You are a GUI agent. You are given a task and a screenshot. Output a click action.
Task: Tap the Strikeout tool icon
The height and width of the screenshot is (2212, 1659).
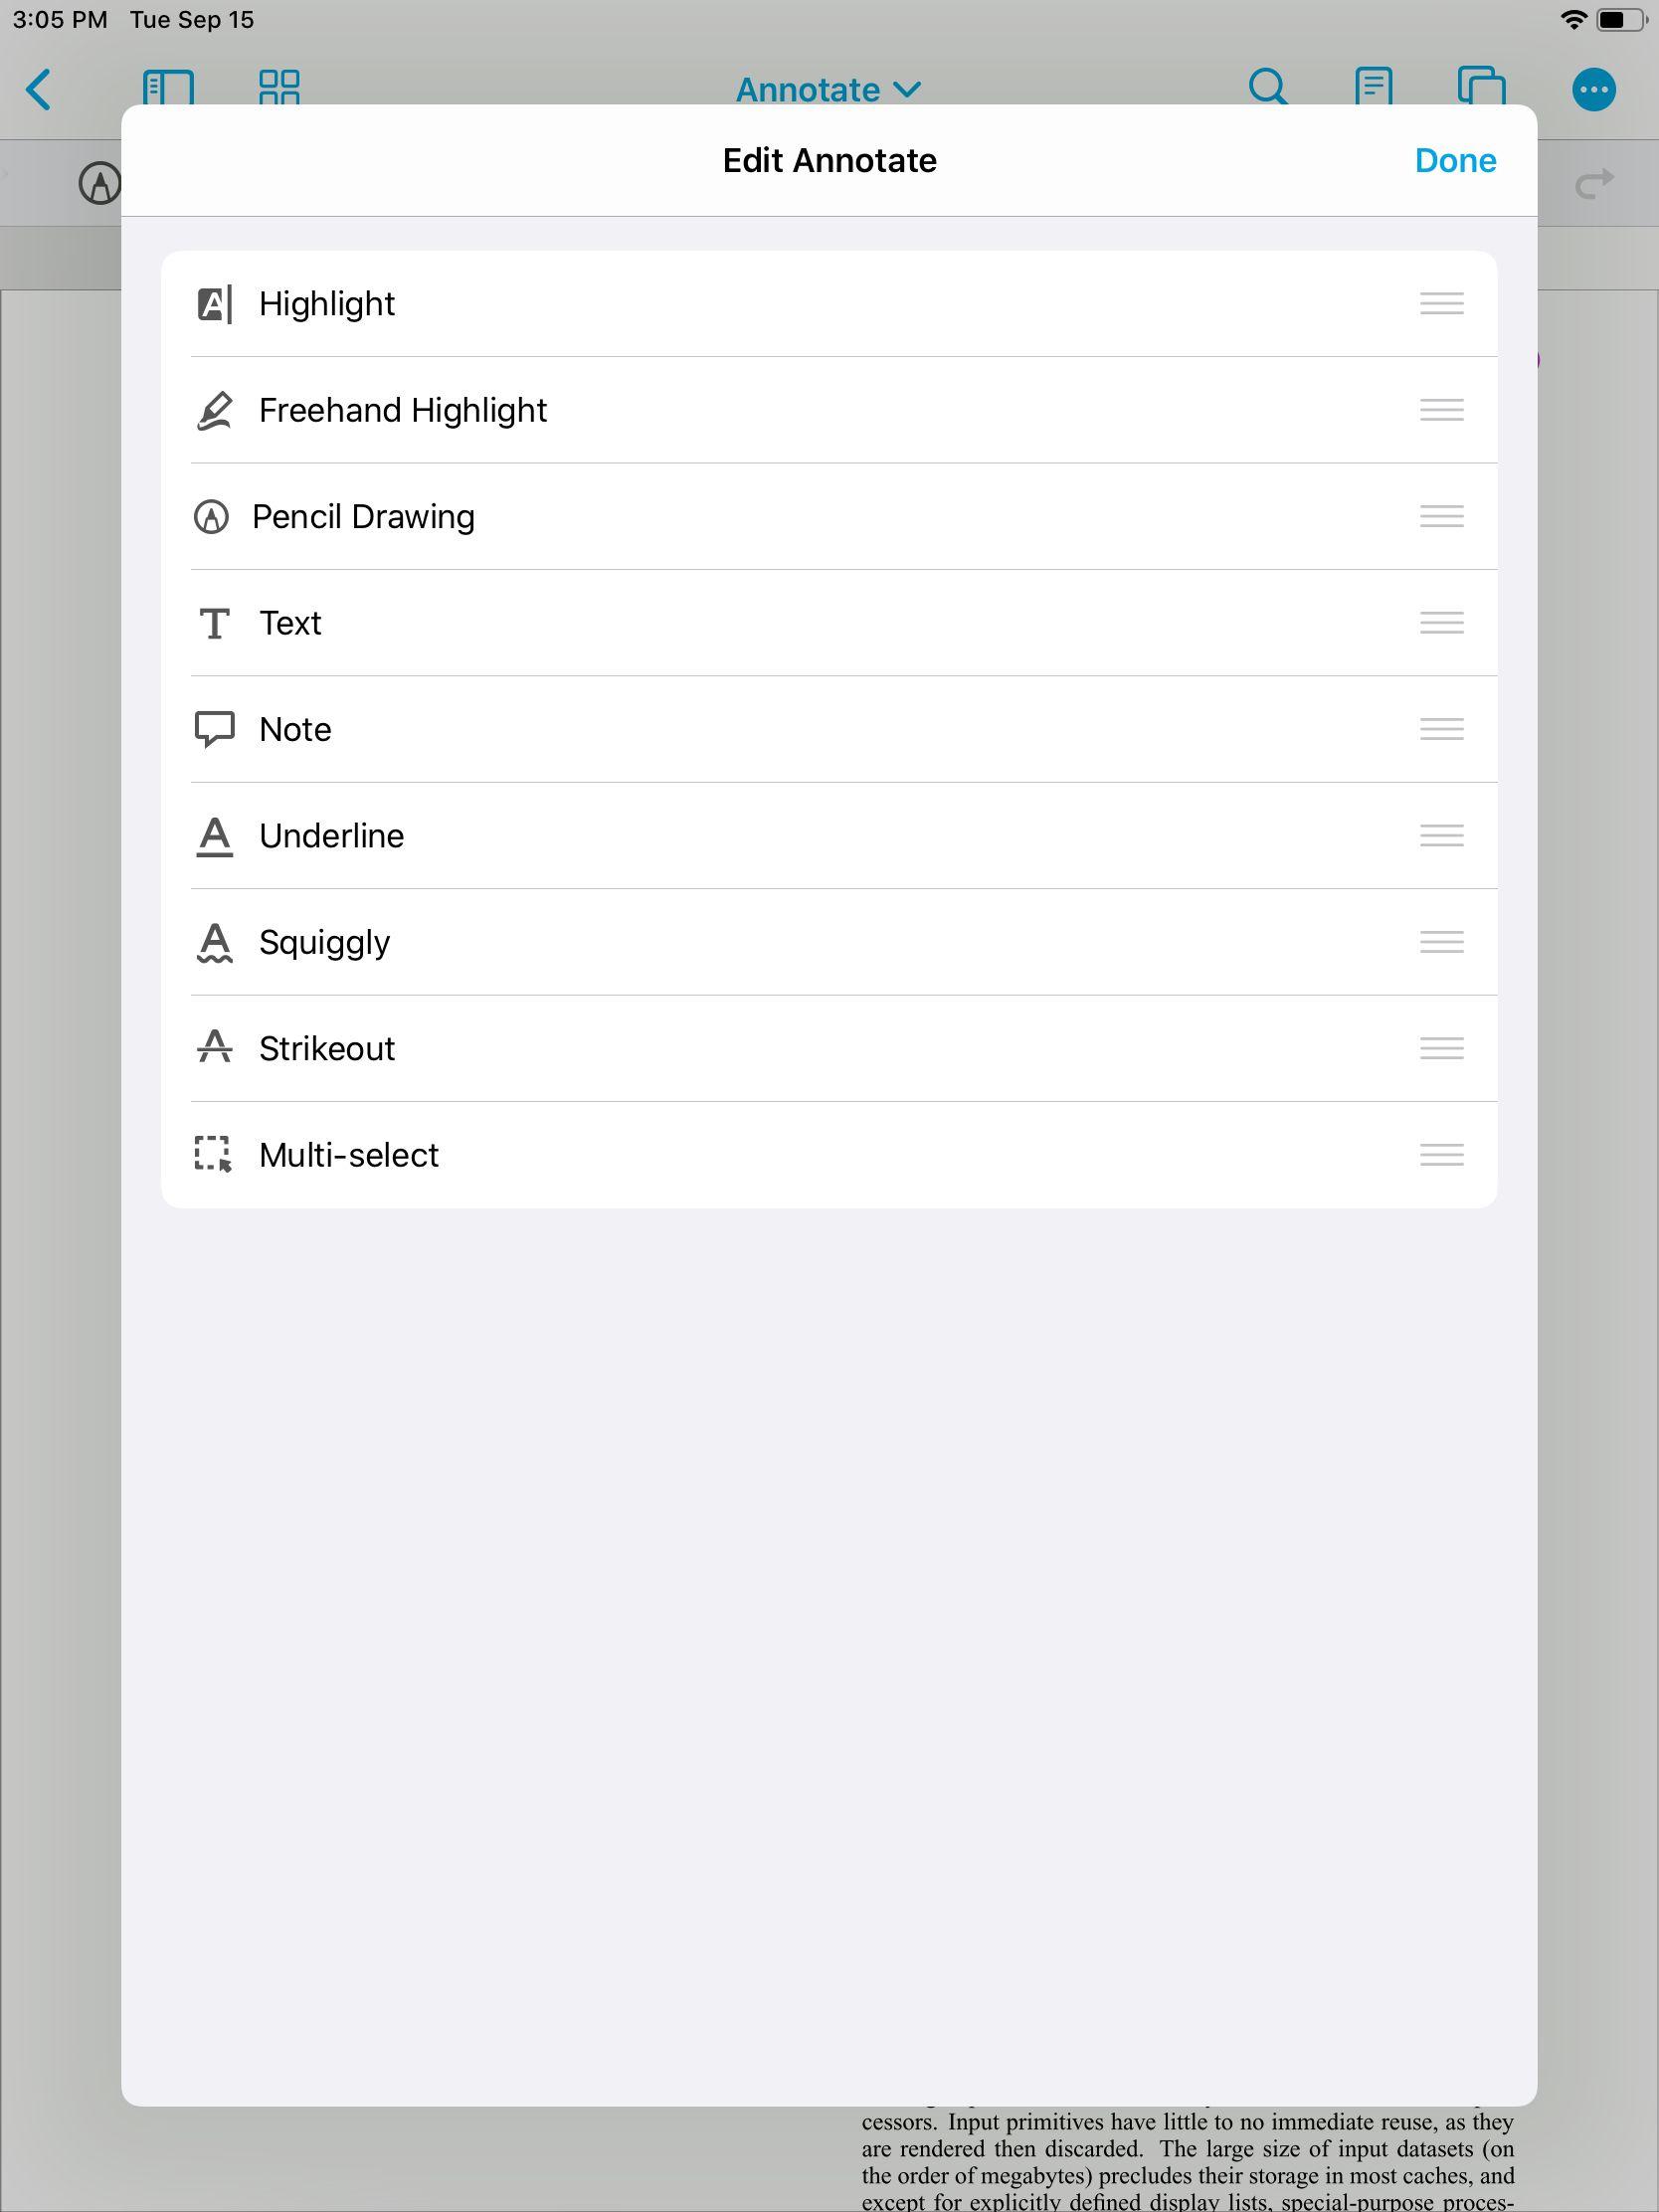click(x=214, y=1049)
